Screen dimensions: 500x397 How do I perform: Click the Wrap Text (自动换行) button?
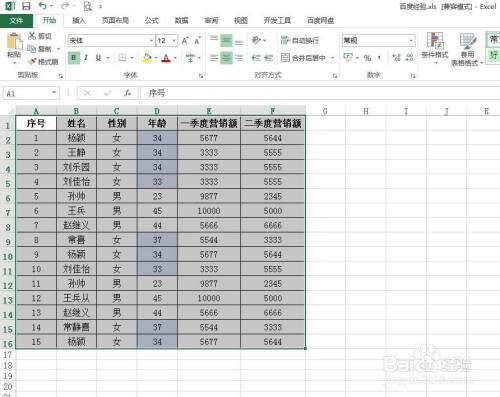pos(300,41)
